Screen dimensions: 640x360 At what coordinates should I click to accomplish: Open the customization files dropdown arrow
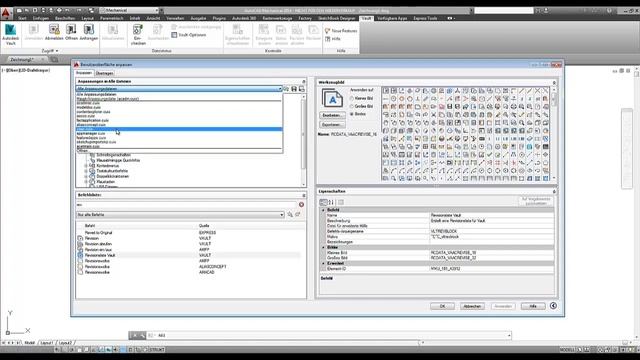click(x=280, y=89)
